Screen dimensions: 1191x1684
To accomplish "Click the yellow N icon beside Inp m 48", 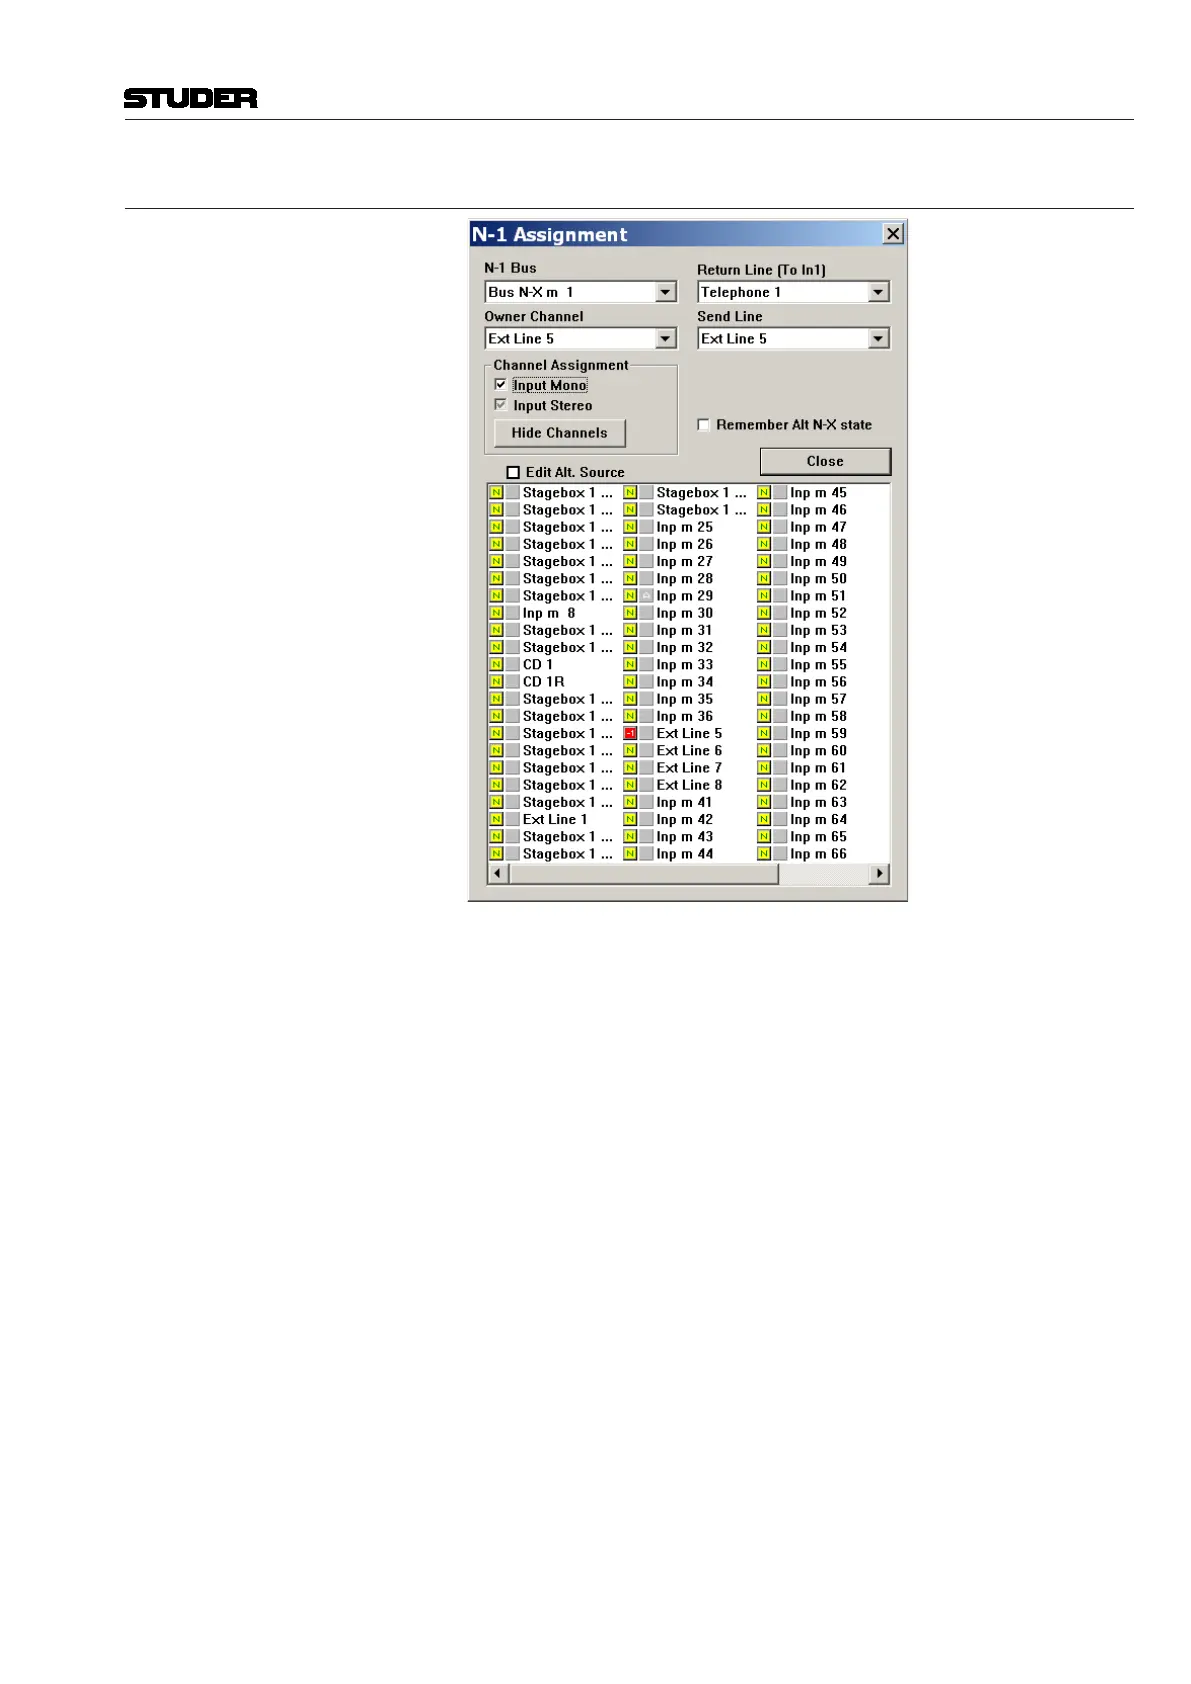I will click(x=764, y=545).
